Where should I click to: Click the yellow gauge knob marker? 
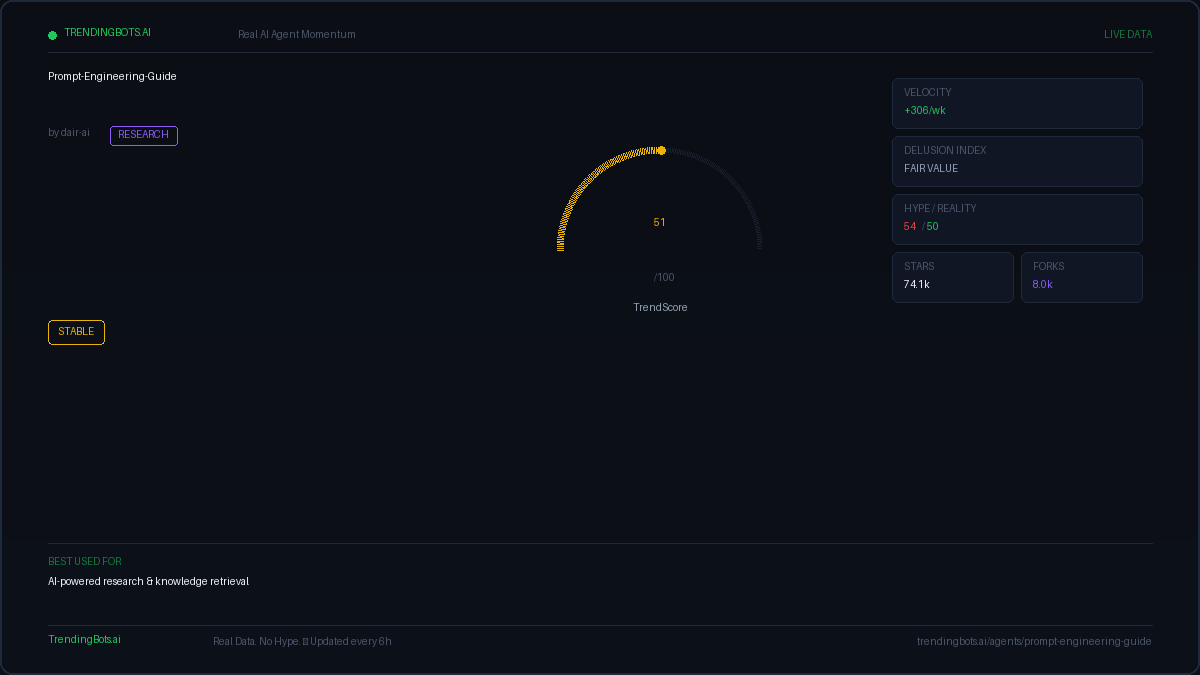click(661, 150)
